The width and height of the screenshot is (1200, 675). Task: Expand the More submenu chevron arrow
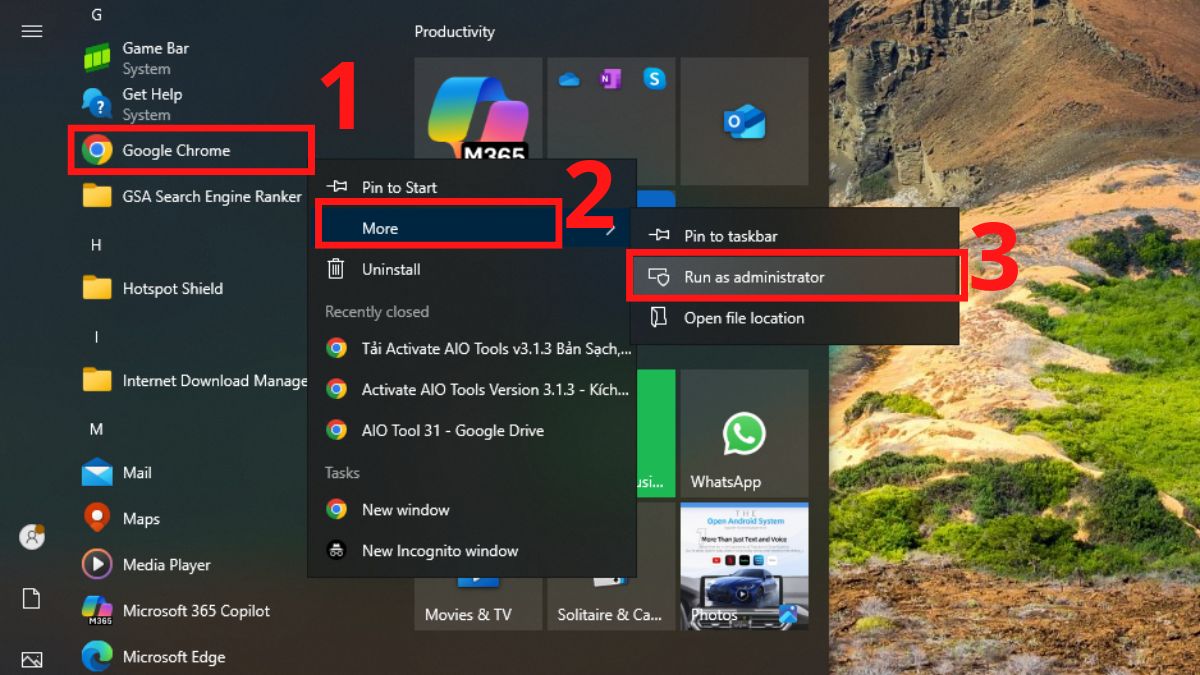[611, 229]
